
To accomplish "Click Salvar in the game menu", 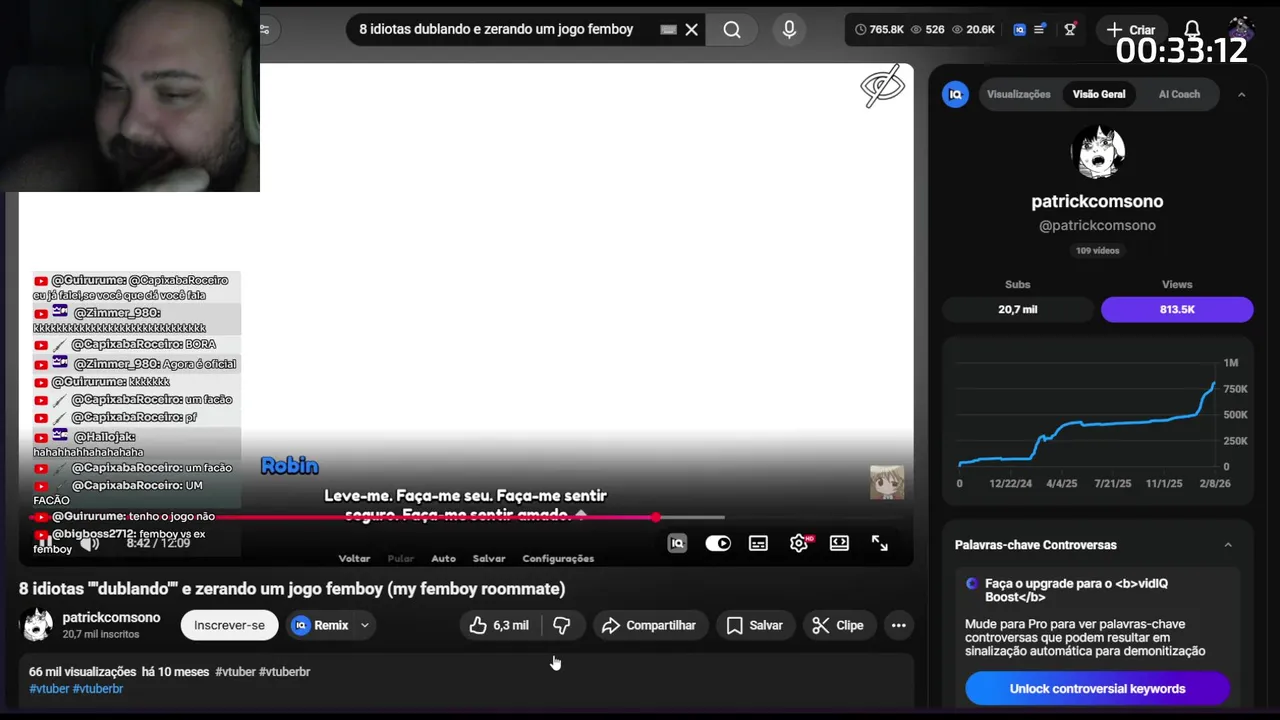I will pos(489,559).
